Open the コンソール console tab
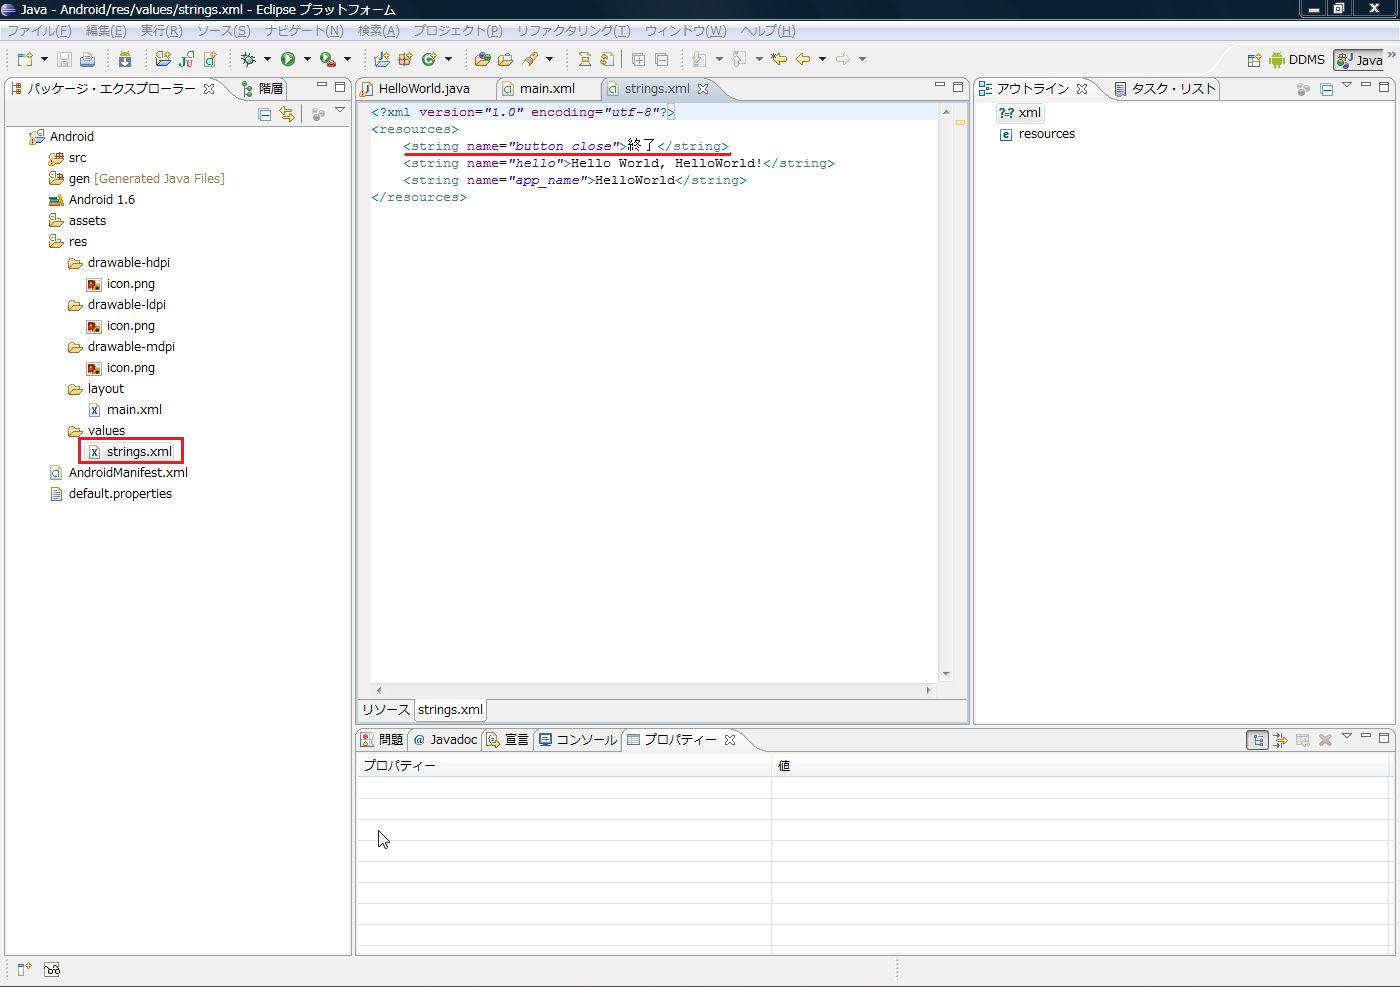This screenshot has height=987, width=1400. [x=577, y=740]
